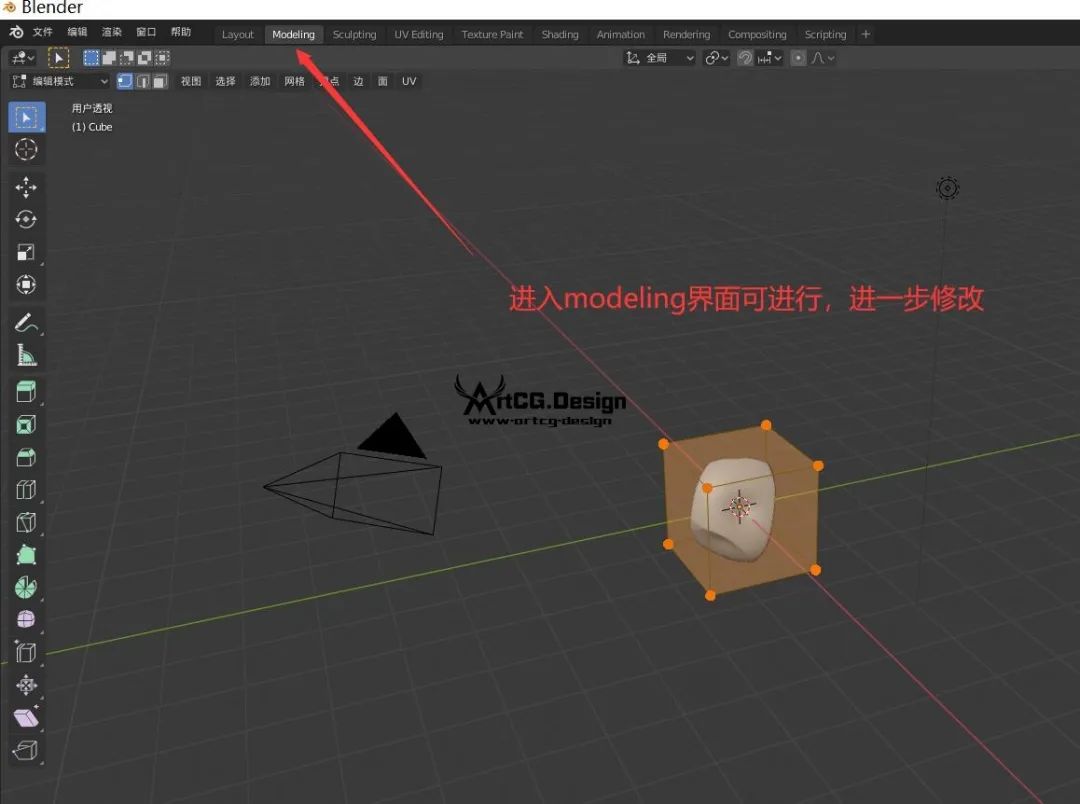
Task: Switch to the Sculpting workspace tab
Action: pyautogui.click(x=354, y=34)
